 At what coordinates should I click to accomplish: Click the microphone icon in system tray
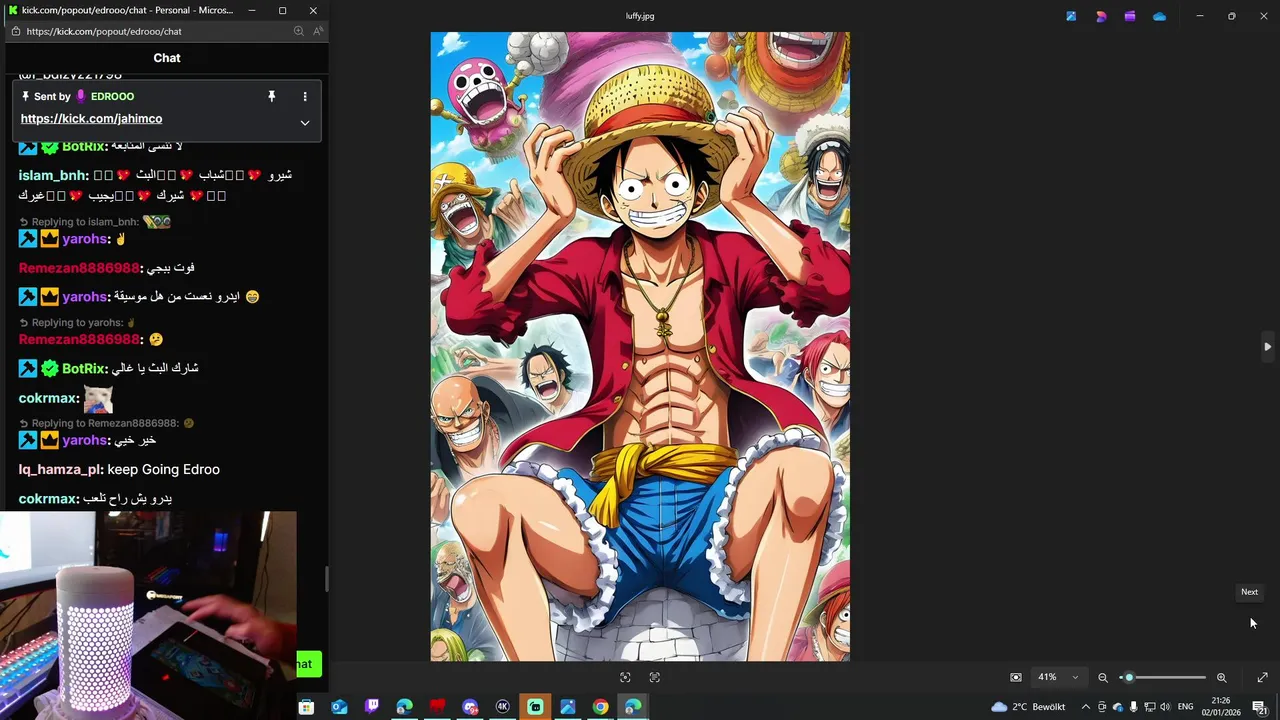[1133, 707]
